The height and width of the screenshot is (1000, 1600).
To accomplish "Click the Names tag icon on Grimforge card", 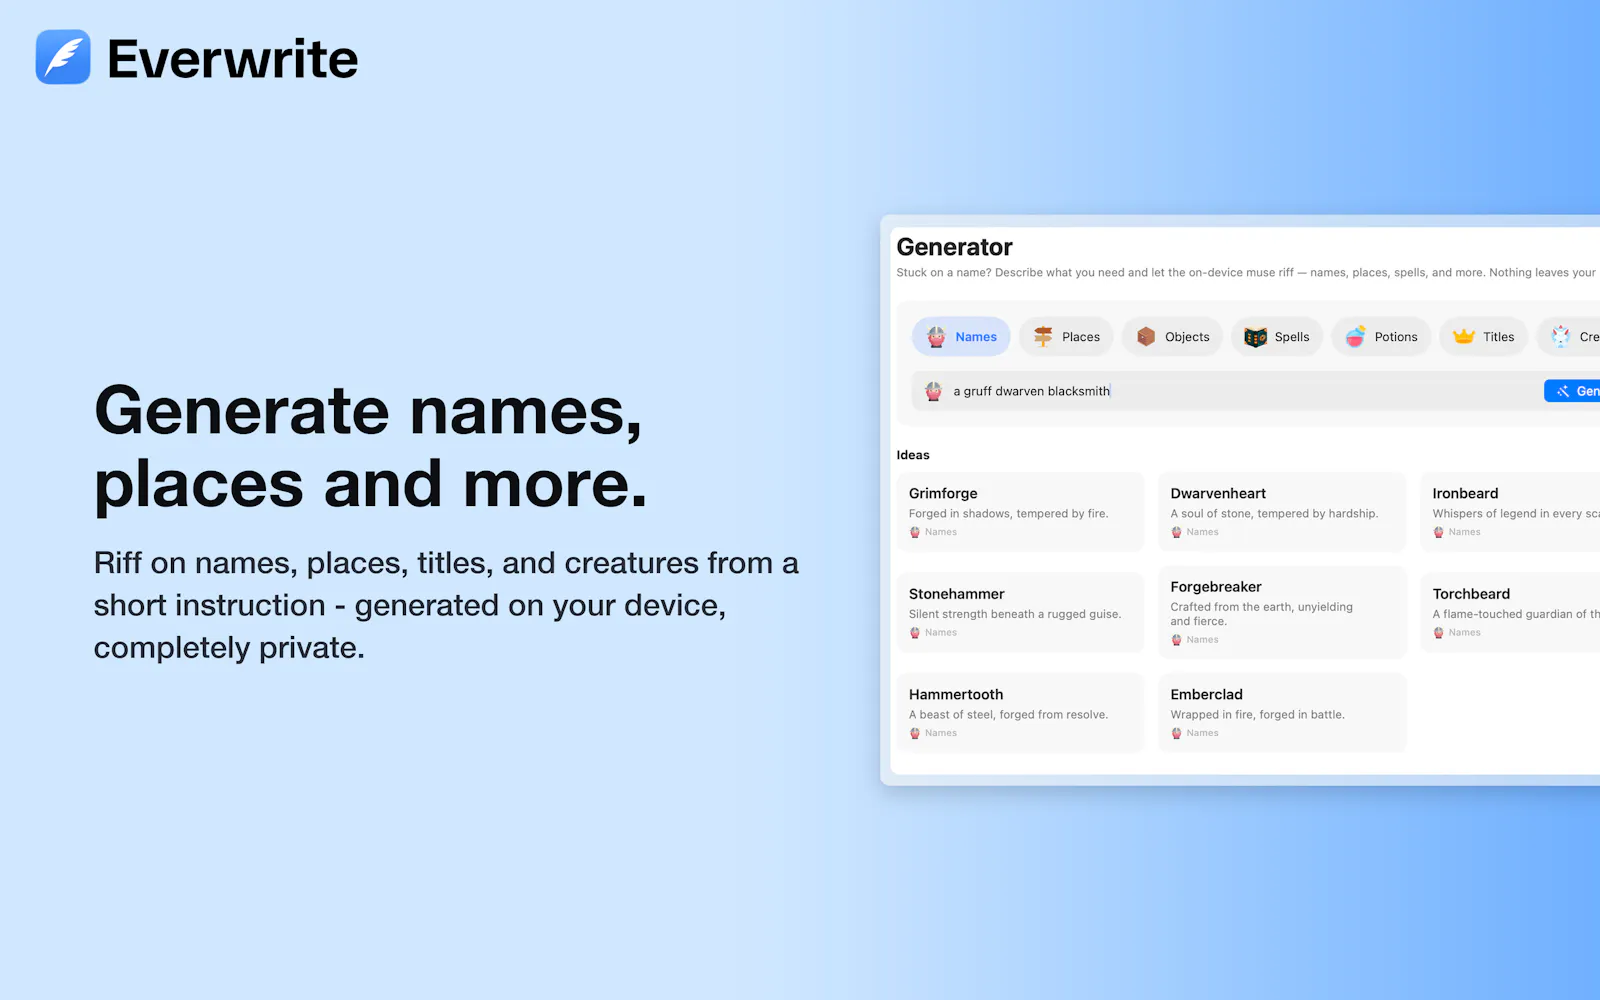I will (915, 532).
